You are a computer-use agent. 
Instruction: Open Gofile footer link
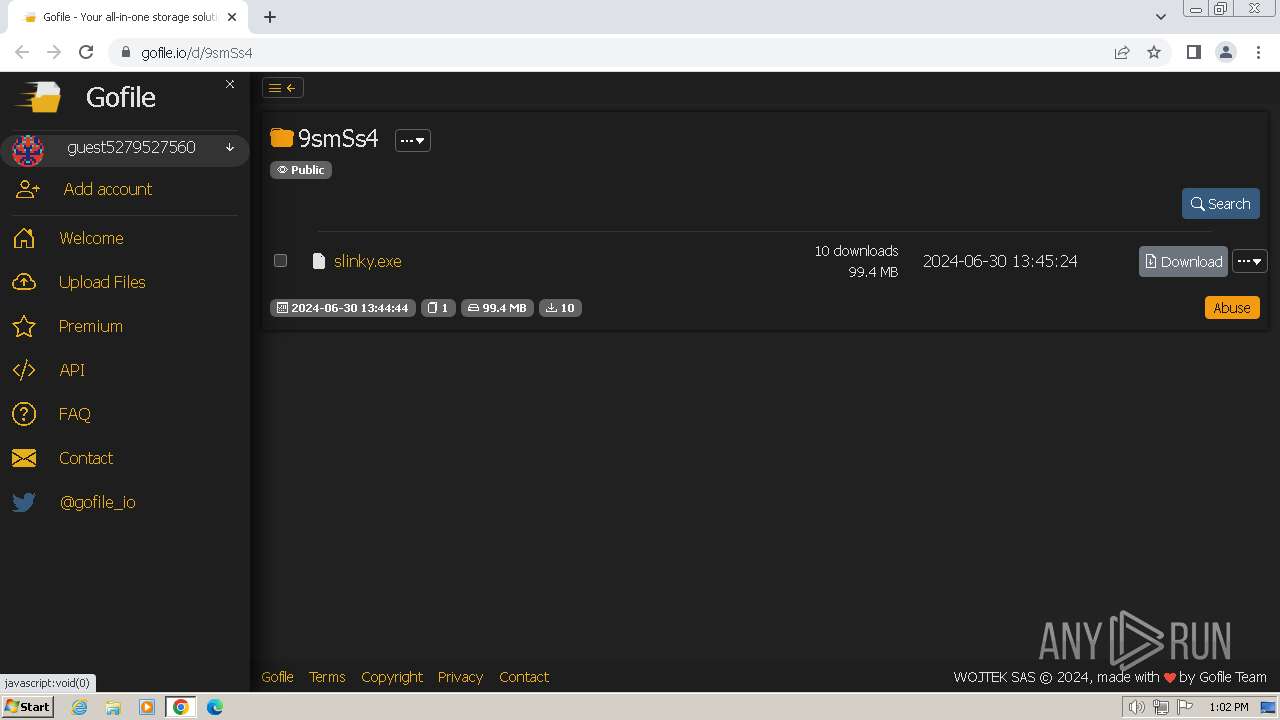pyautogui.click(x=277, y=677)
